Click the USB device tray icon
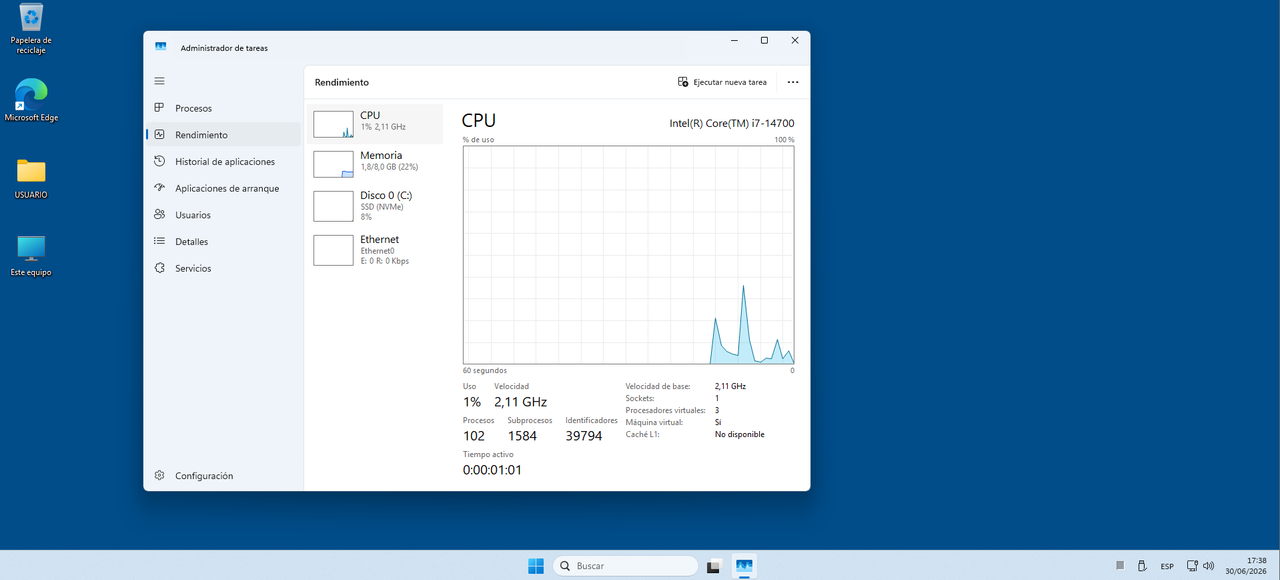 click(x=1142, y=566)
